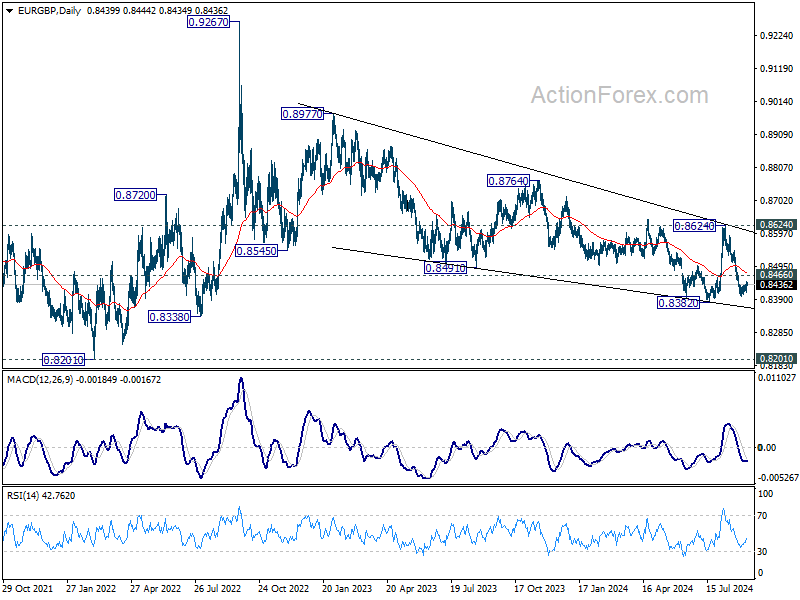This screenshot has height=600, width=800.
Task: Click the 0.87020 price axis value
Action: (777, 201)
